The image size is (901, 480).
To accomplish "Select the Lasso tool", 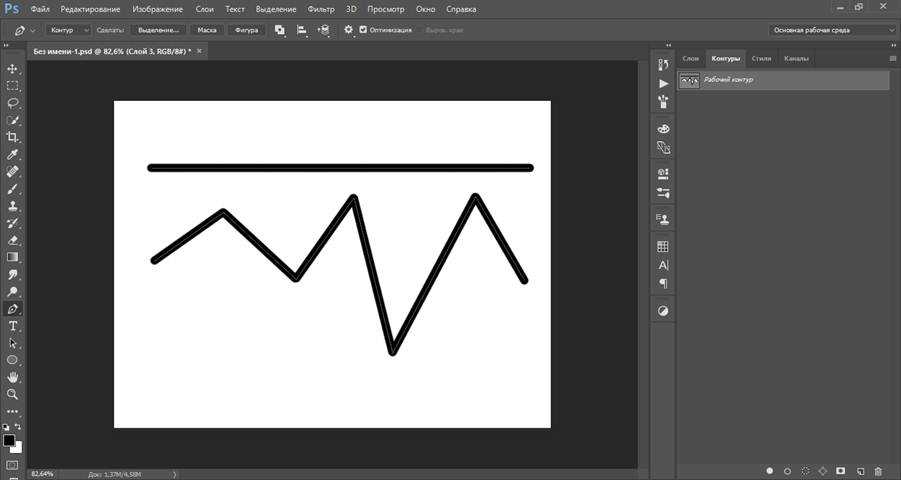I will click(13, 103).
